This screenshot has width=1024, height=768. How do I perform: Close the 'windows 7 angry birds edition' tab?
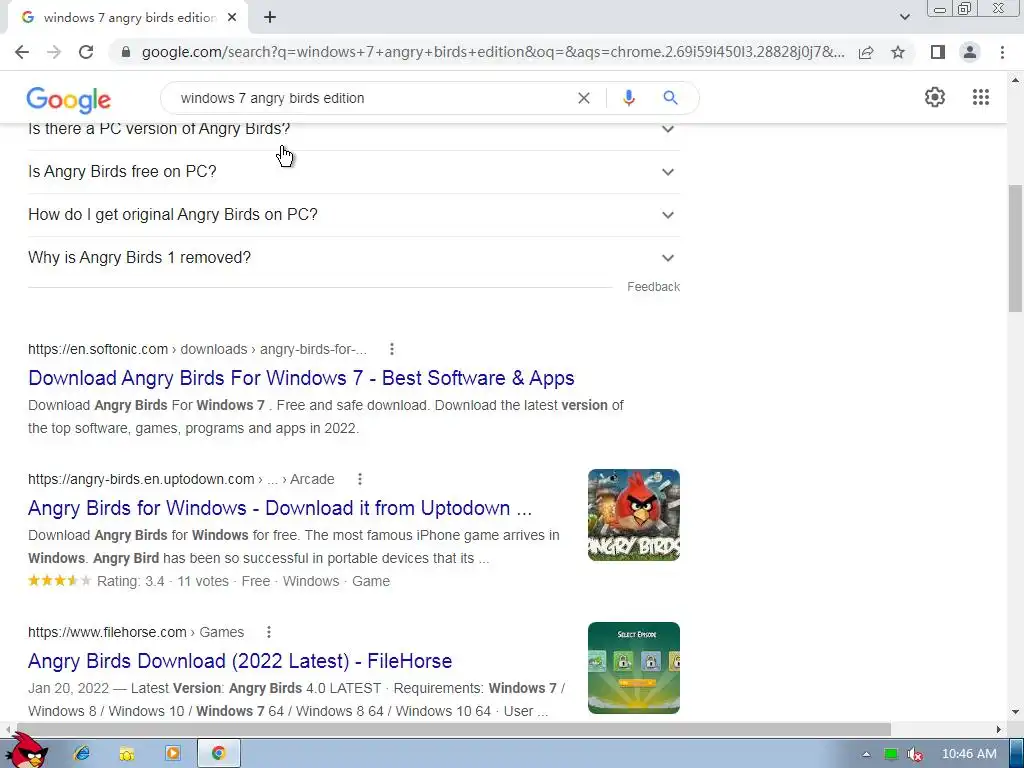[x=232, y=18]
